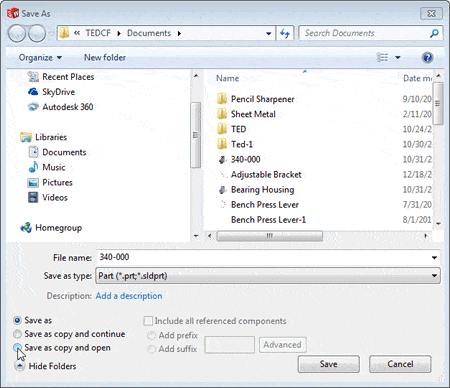This screenshot has height=388, width=450.
Task: Click the 340-000 part file icon
Action: (222, 159)
